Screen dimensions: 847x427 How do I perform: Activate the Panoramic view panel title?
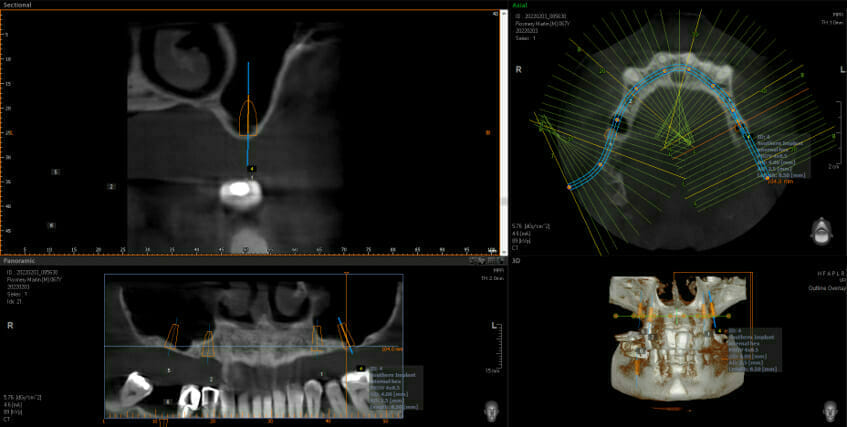pos(19,260)
